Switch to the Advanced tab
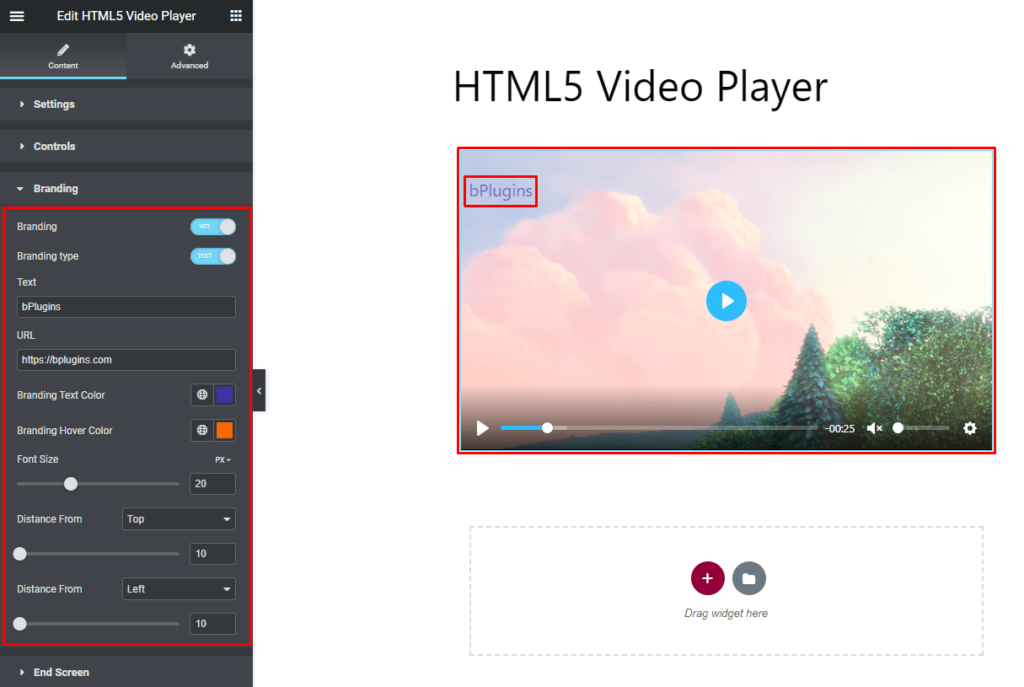The height and width of the screenshot is (687, 1024). coord(189,57)
